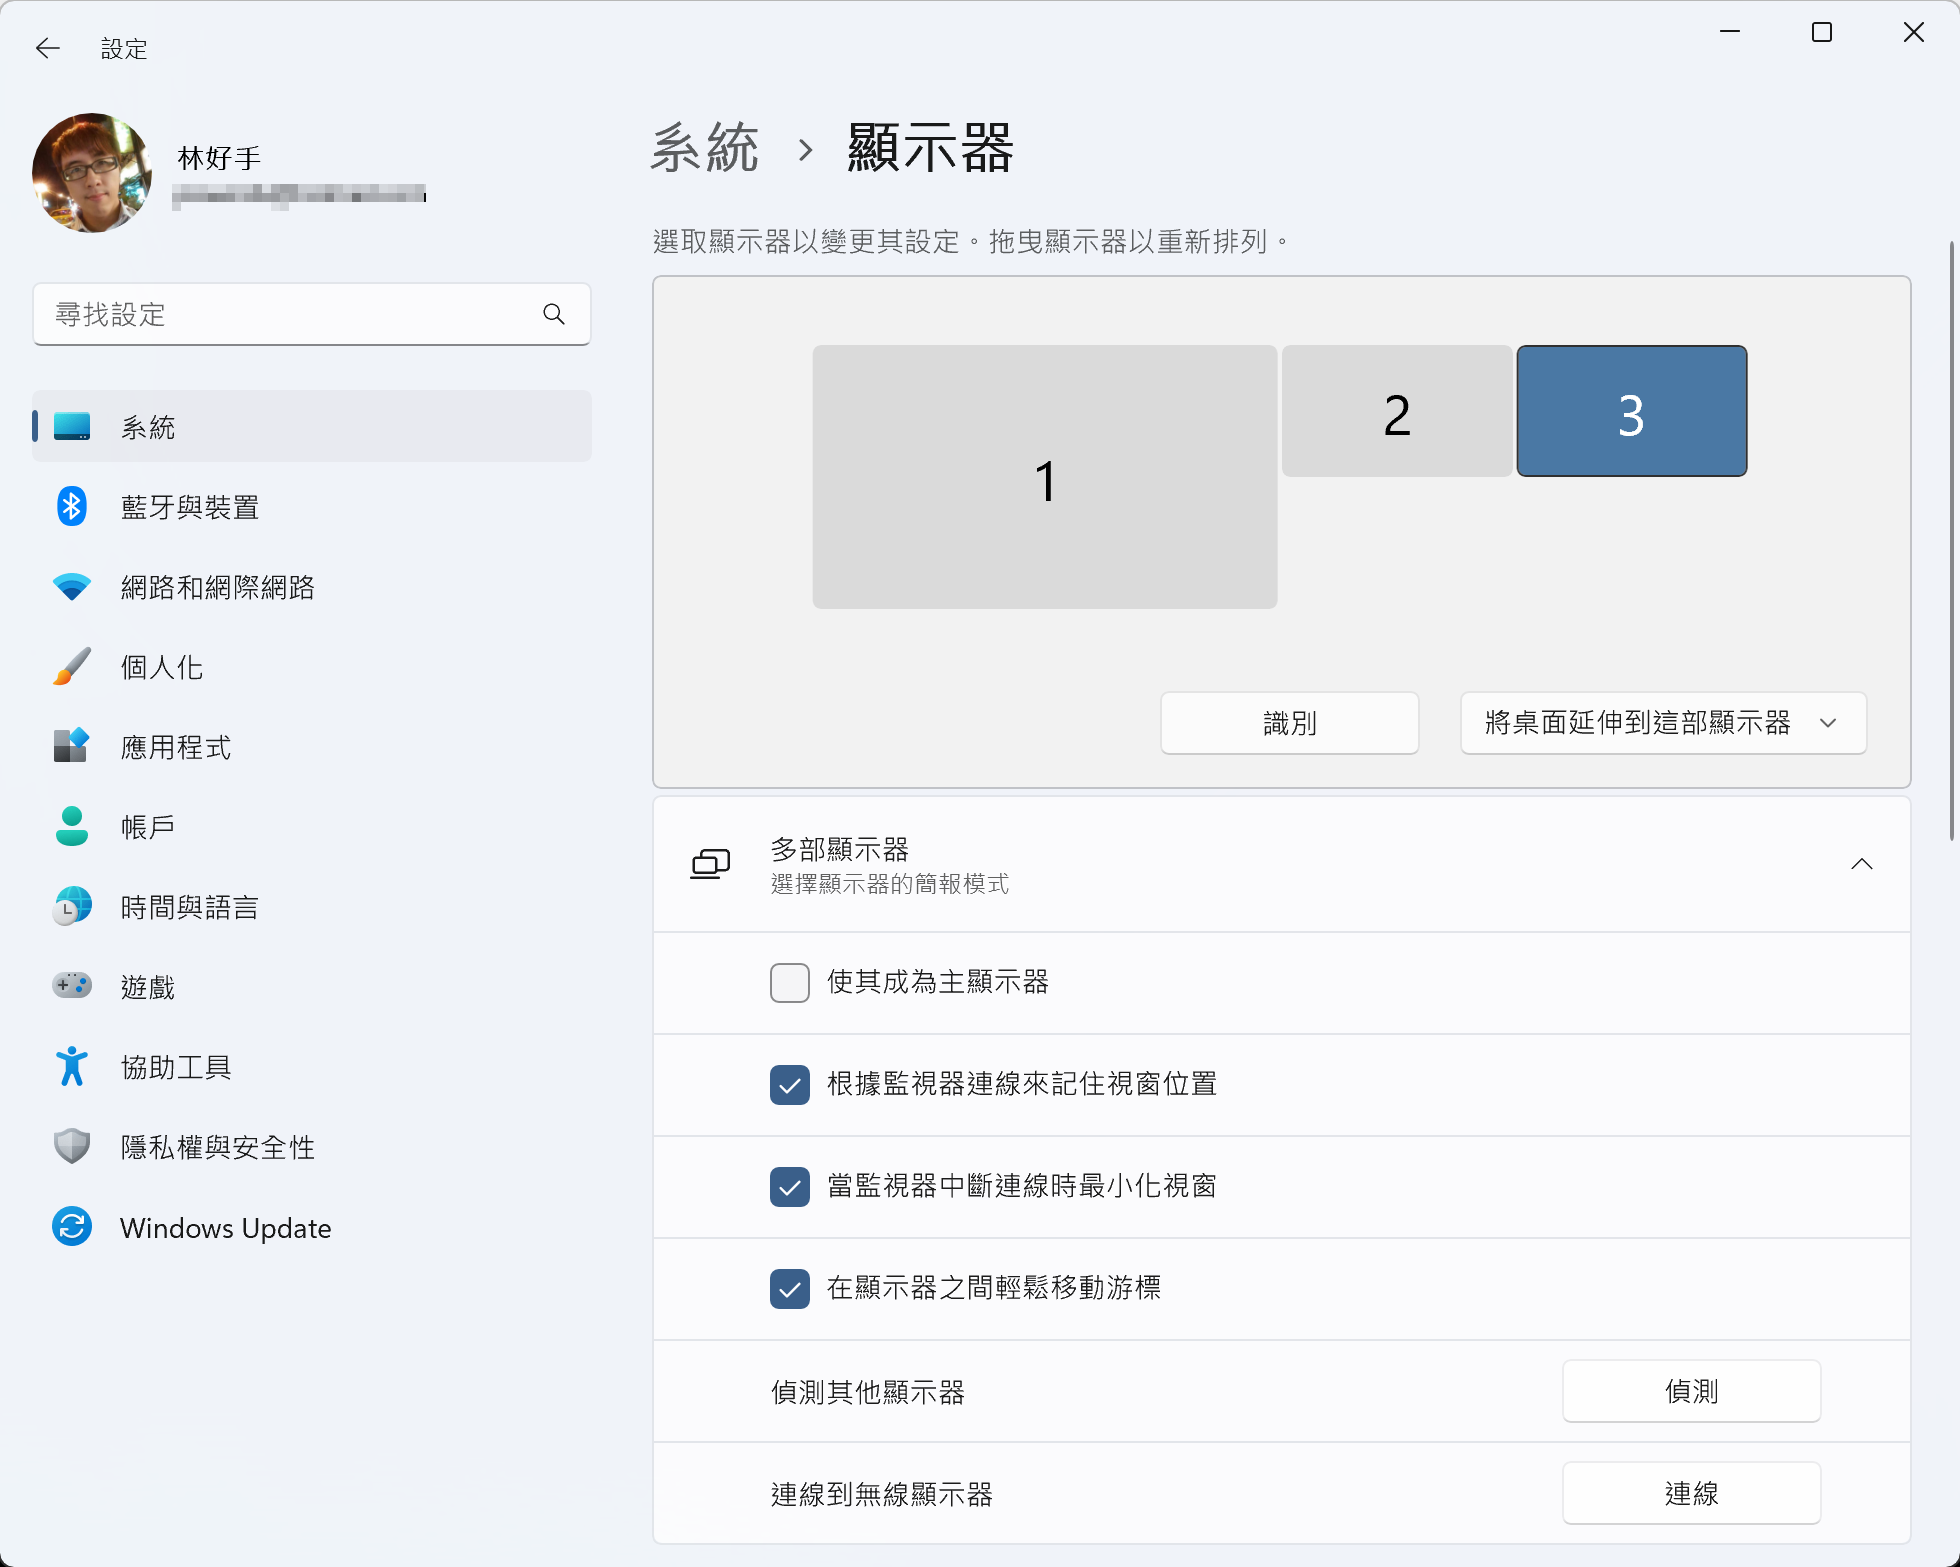The height and width of the screenshot is (1567, 1960).
Task: Open 帳戶 in sidebar menu
Action: [148, 827]
